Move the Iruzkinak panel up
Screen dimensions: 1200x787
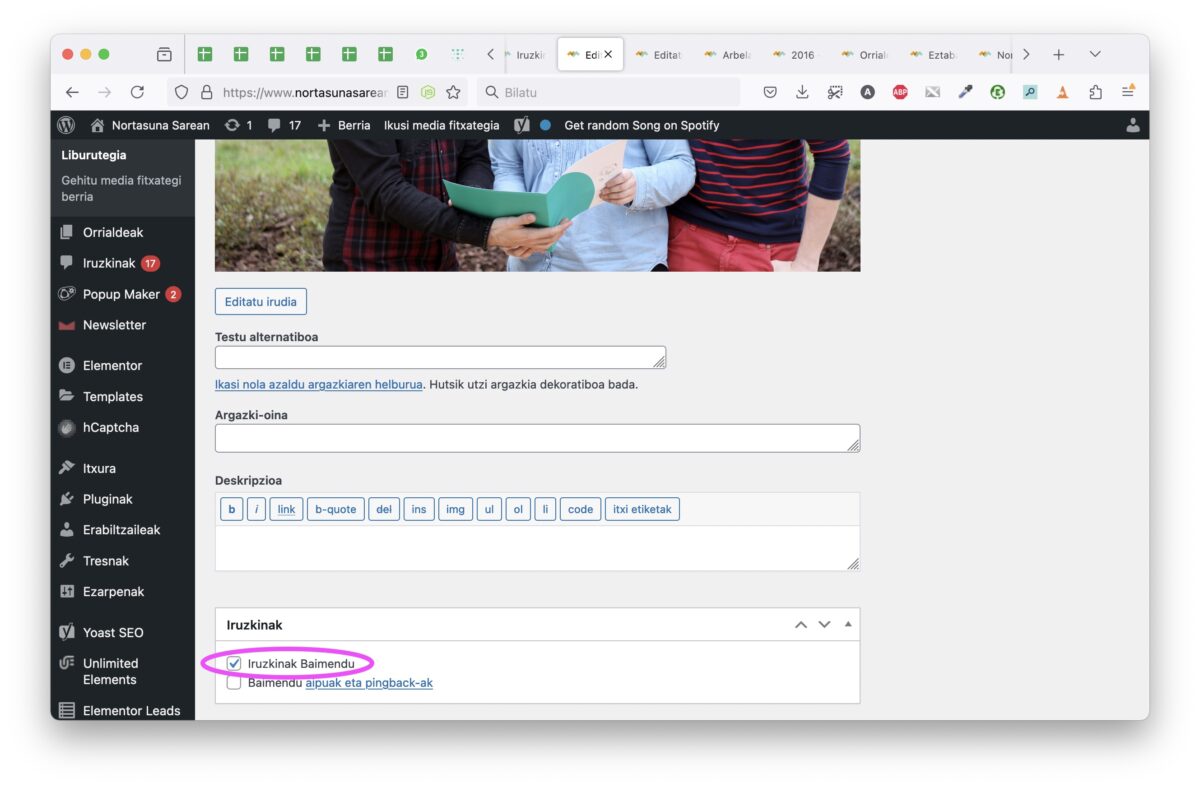coord(800,625)
